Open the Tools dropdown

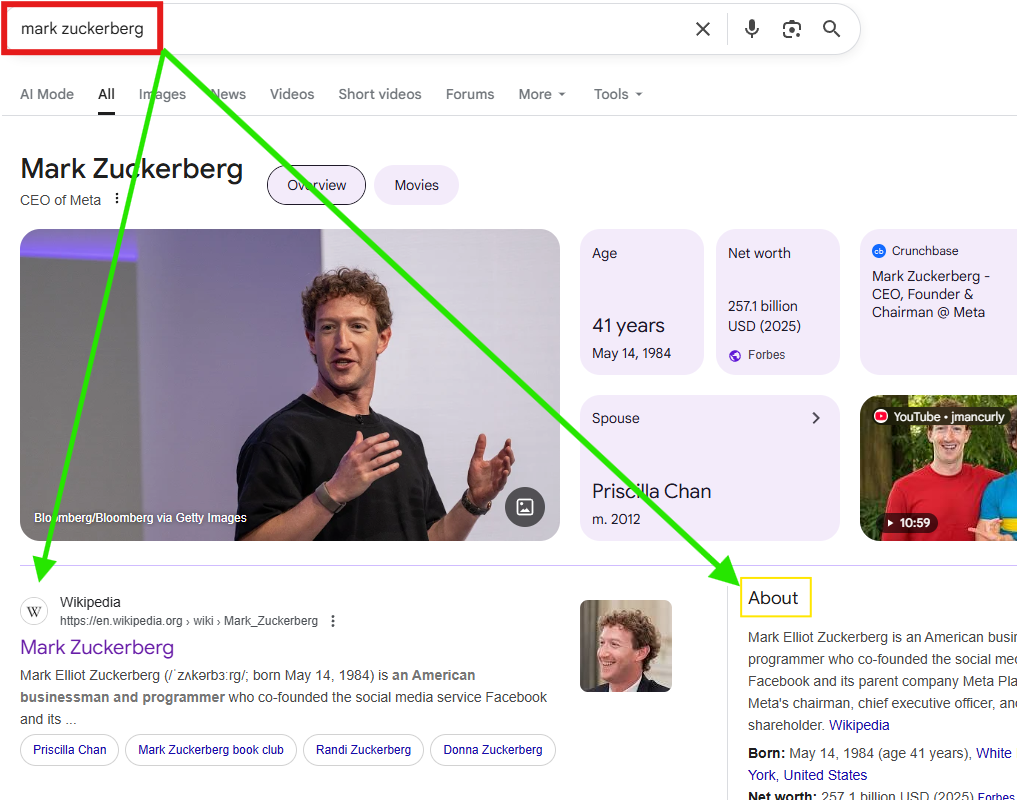coord(617,94)
